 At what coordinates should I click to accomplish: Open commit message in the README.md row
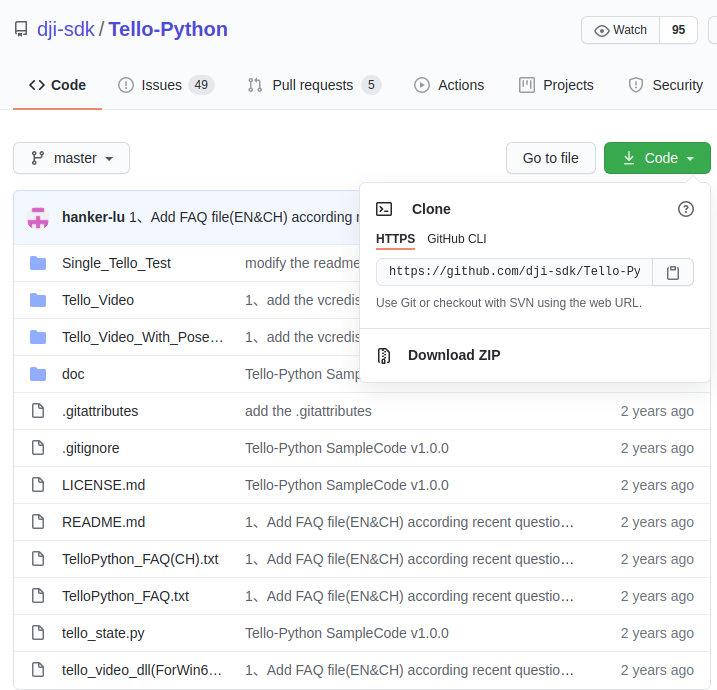click(x=409, y=523)
